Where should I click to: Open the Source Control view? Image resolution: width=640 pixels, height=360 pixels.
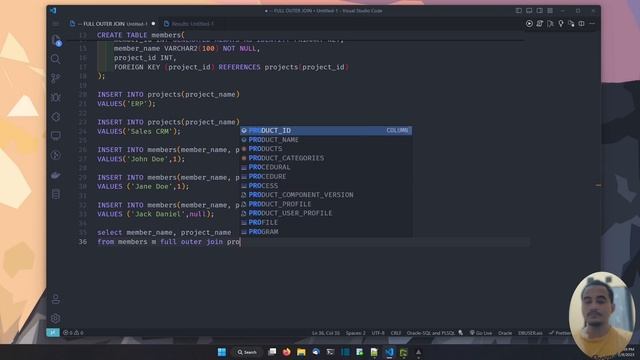click(56, 78)
